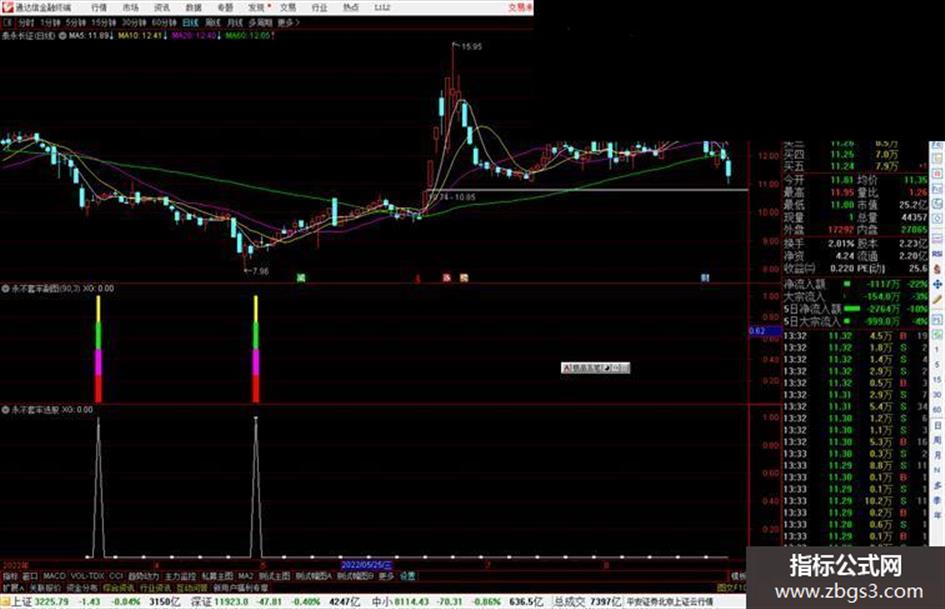This screenshot has width=945, height=609.
Task: Select the 周 period letter in right sidebar
Action: tap(938, 440)
